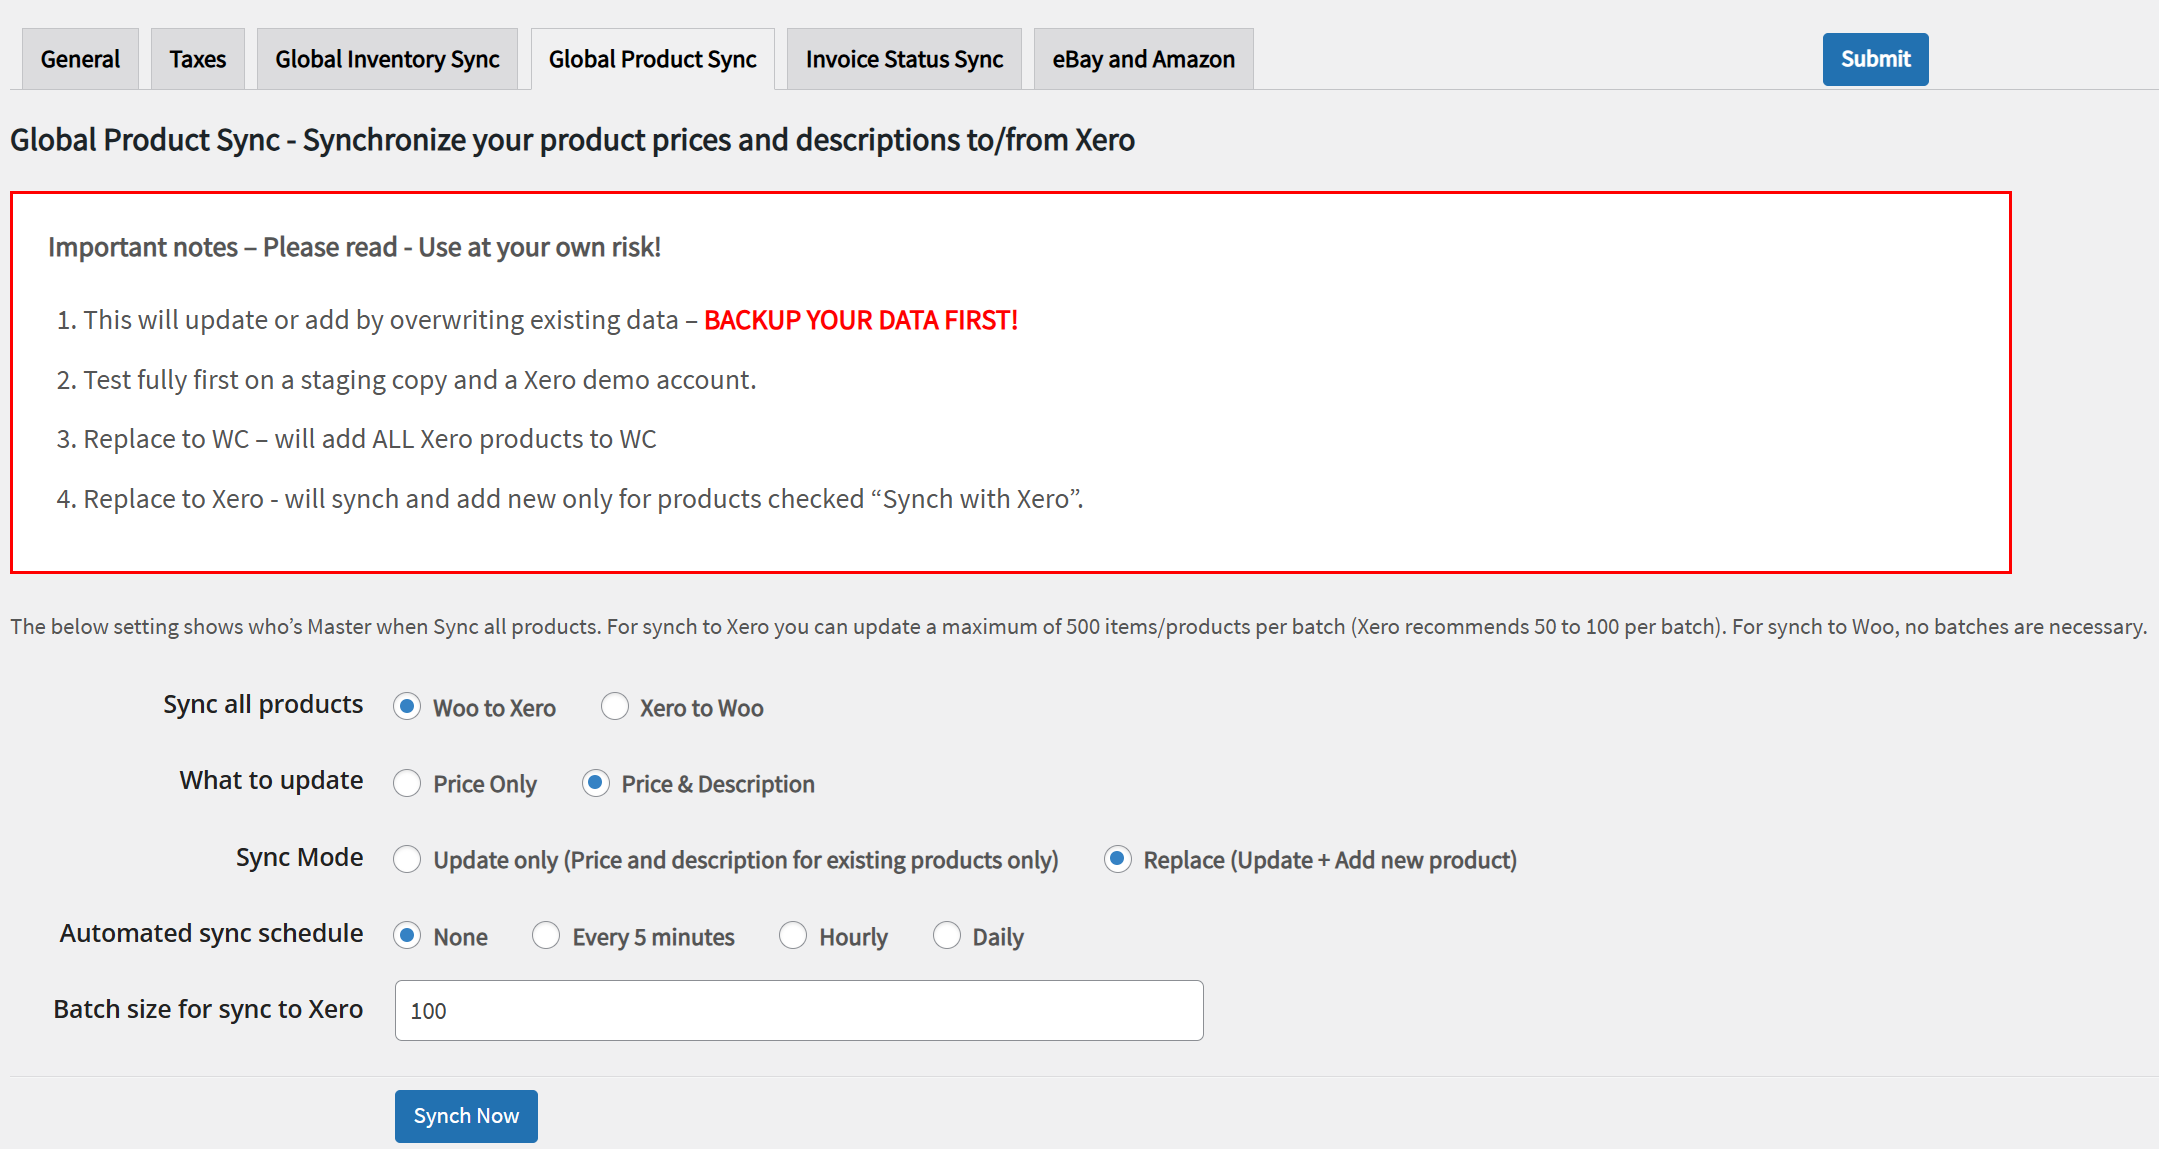Focus the batch size input field
Screen dimensions: 2159x1149
(x=799, y=1010)
